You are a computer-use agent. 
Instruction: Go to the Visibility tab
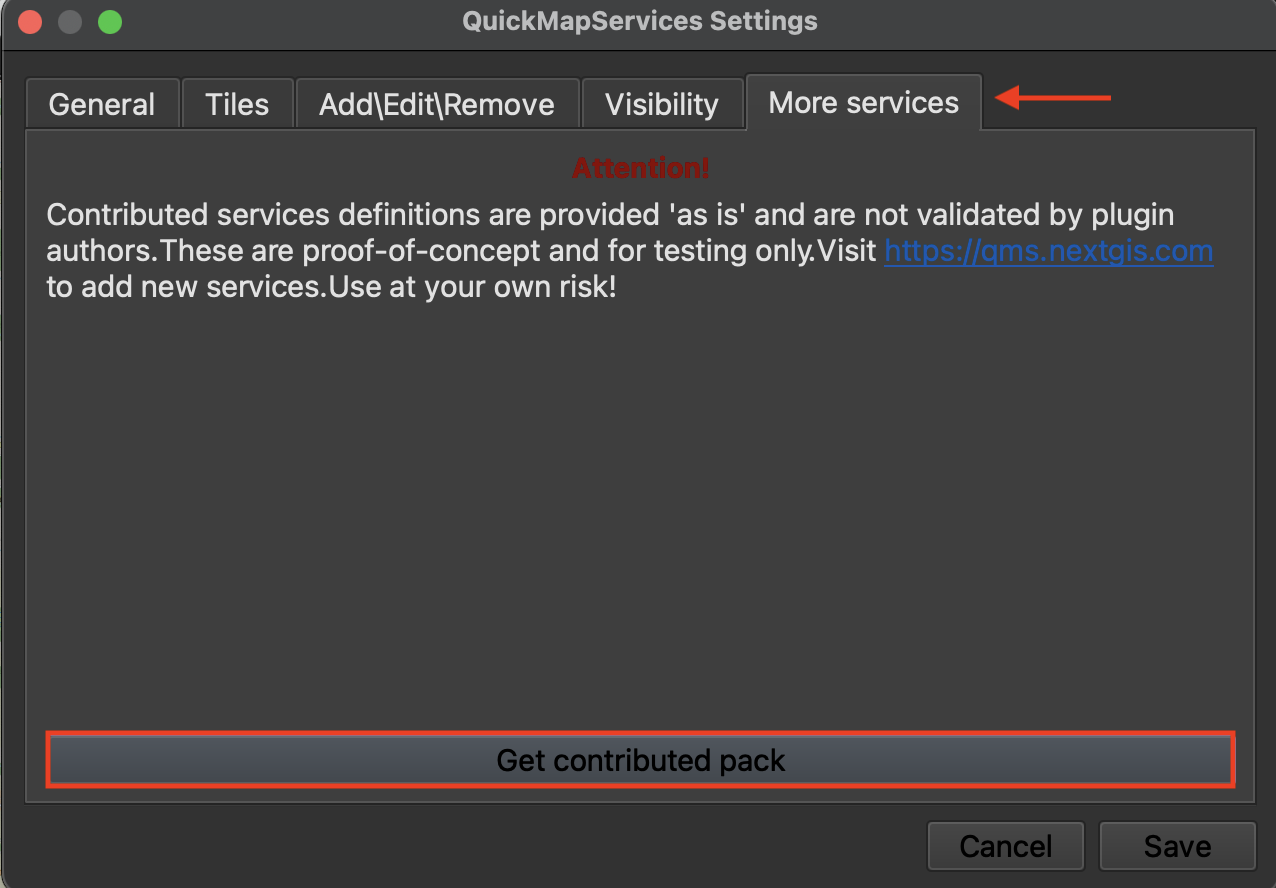[x=662, y=104]
